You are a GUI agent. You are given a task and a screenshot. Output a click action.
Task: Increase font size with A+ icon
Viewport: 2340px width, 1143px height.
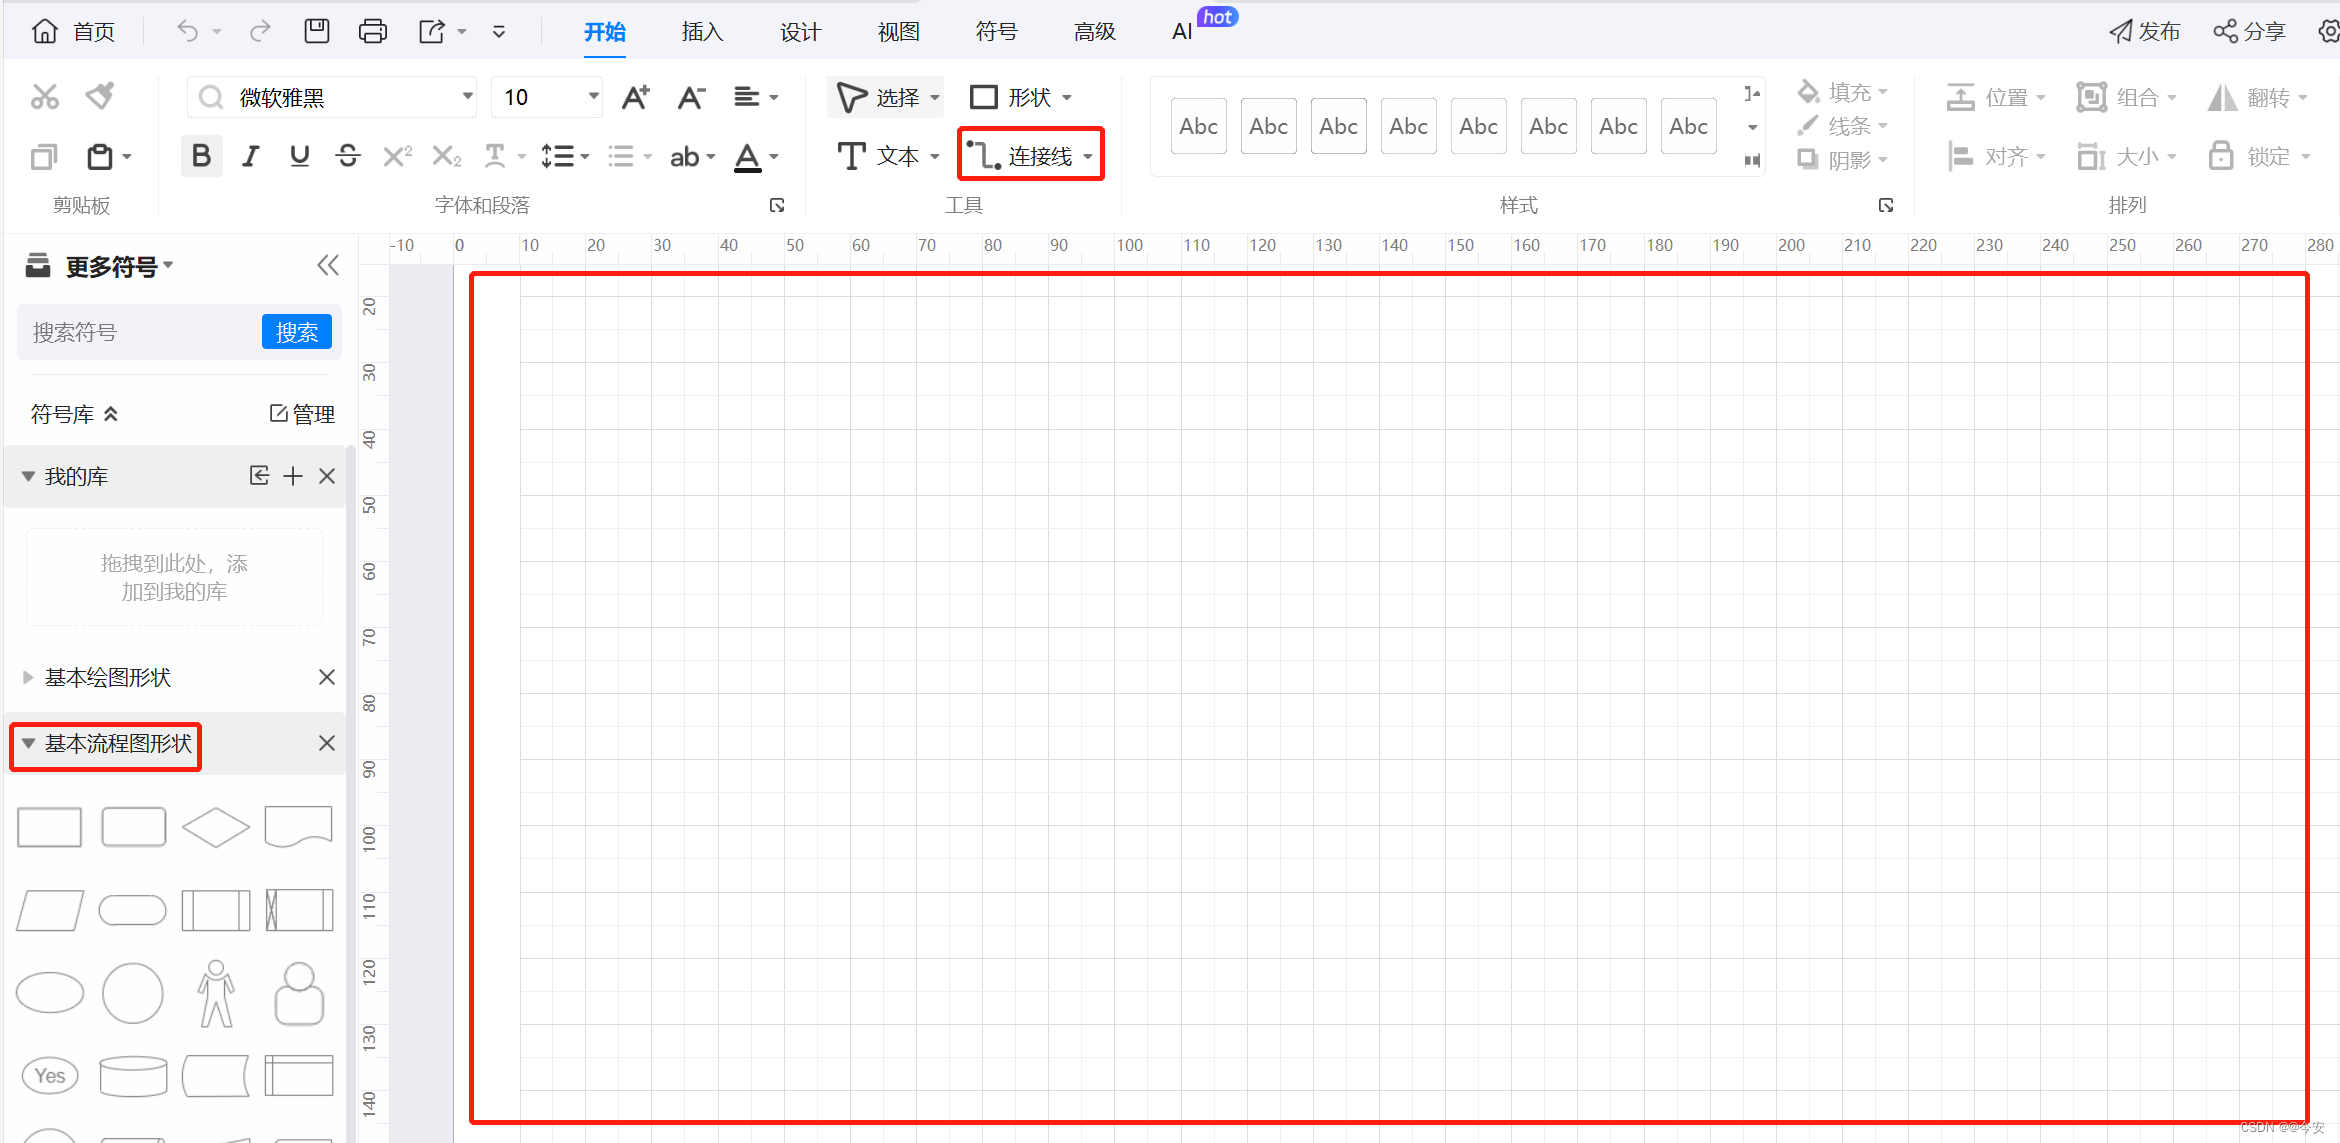[x=635, y=97]
